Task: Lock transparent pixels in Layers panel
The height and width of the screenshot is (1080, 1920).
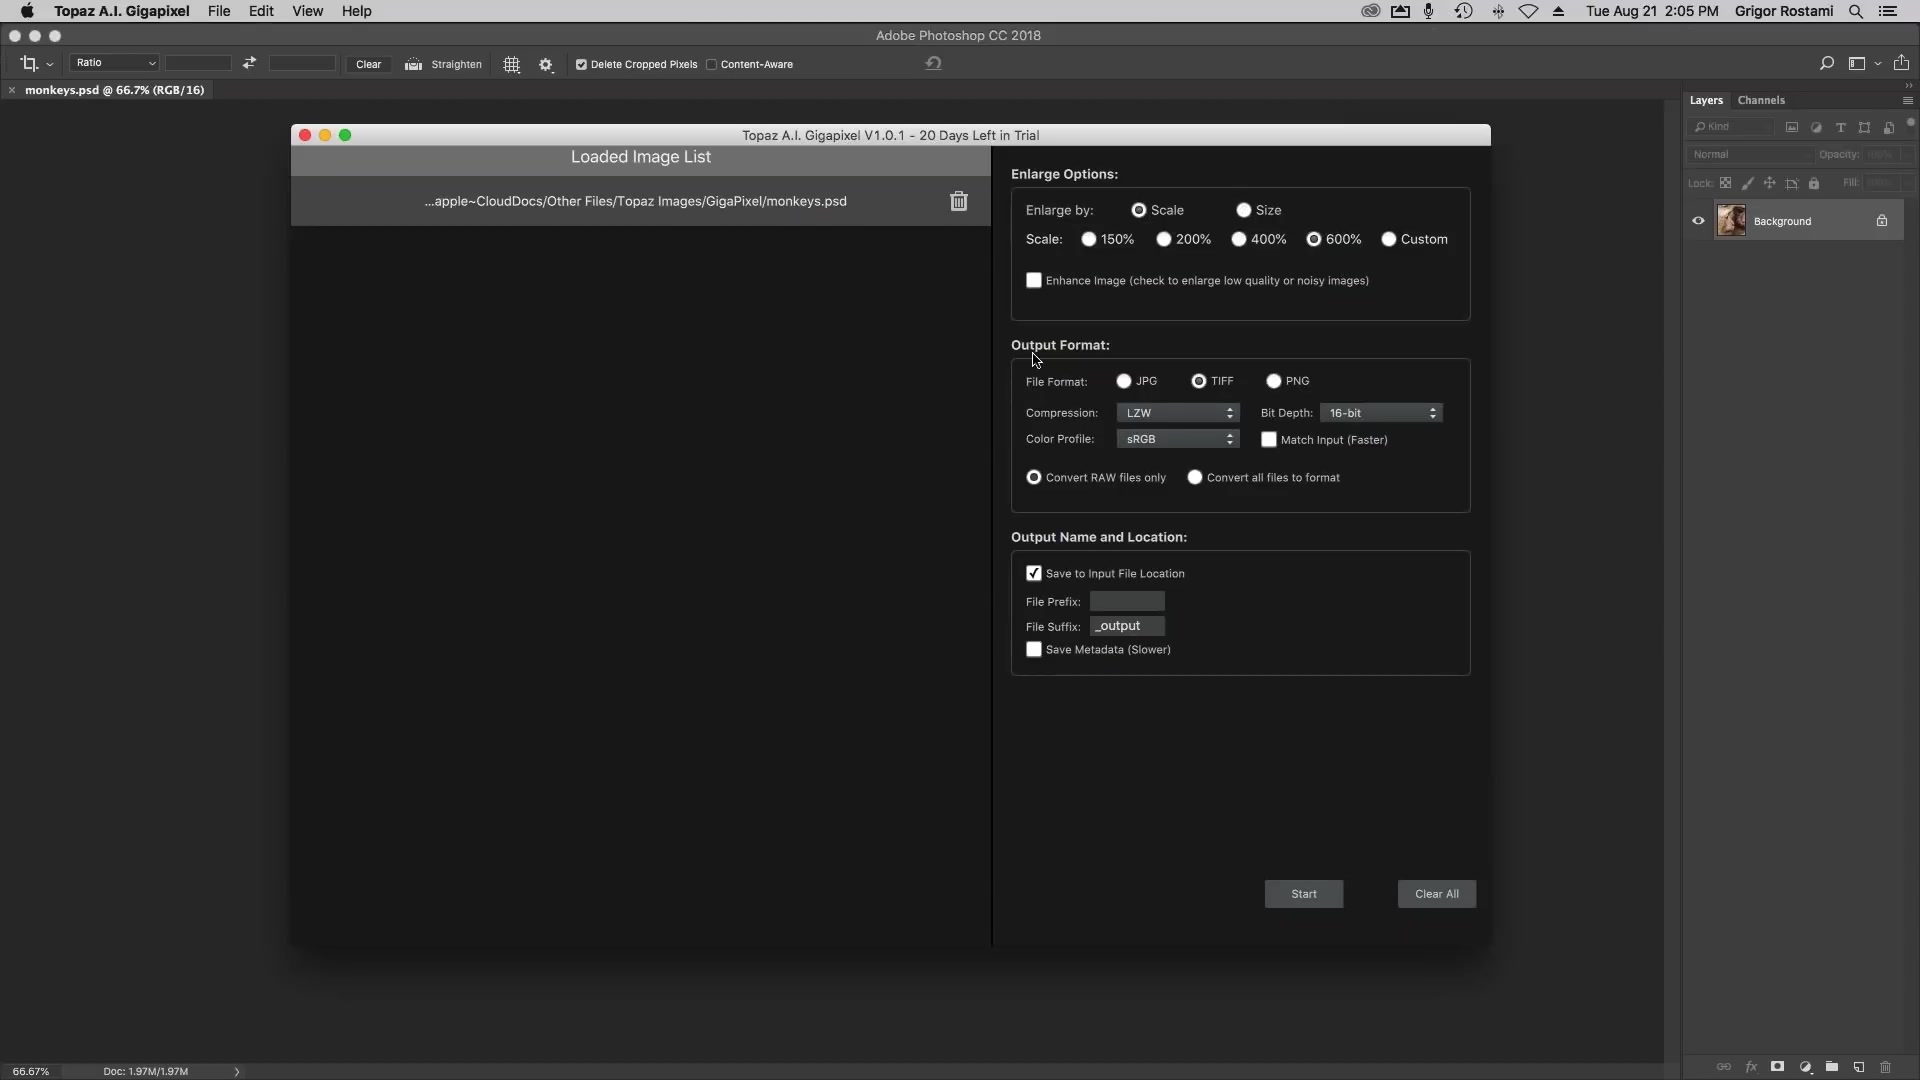Action: [1725, 183]
